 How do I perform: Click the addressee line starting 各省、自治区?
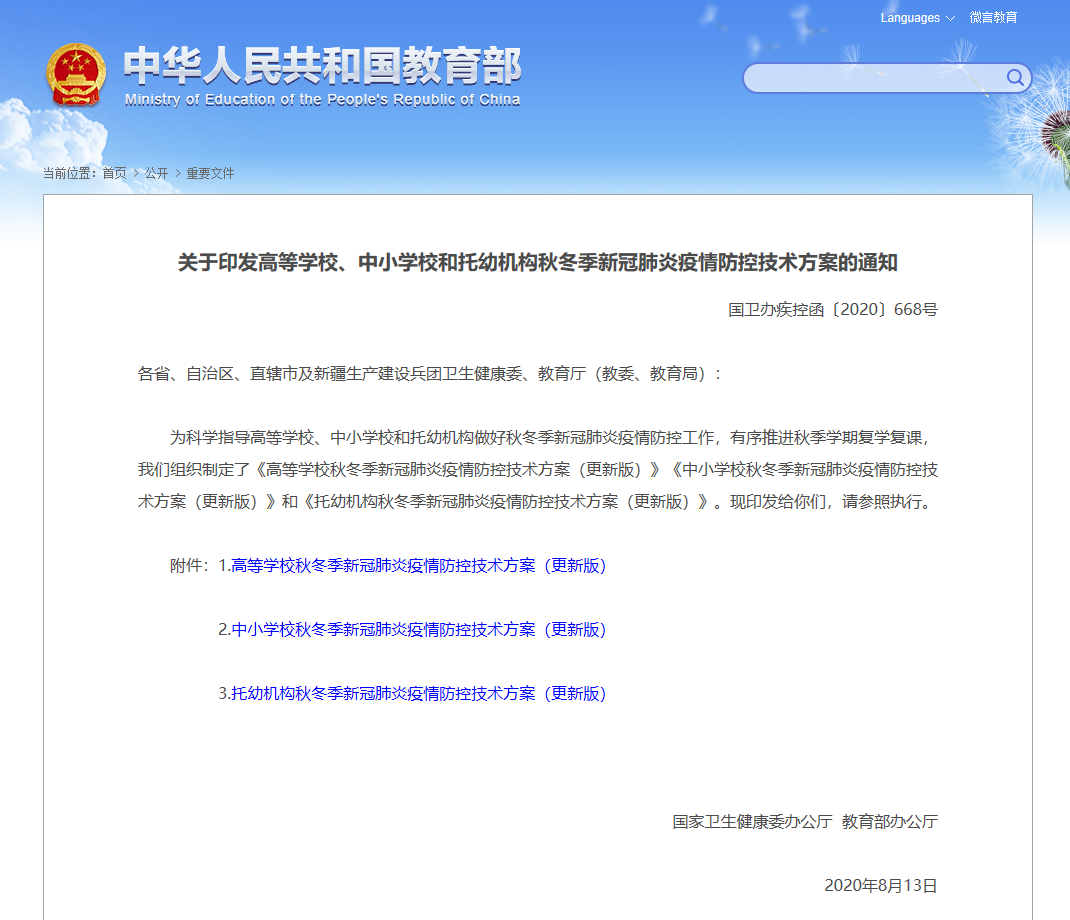click(x=430, y=374)
